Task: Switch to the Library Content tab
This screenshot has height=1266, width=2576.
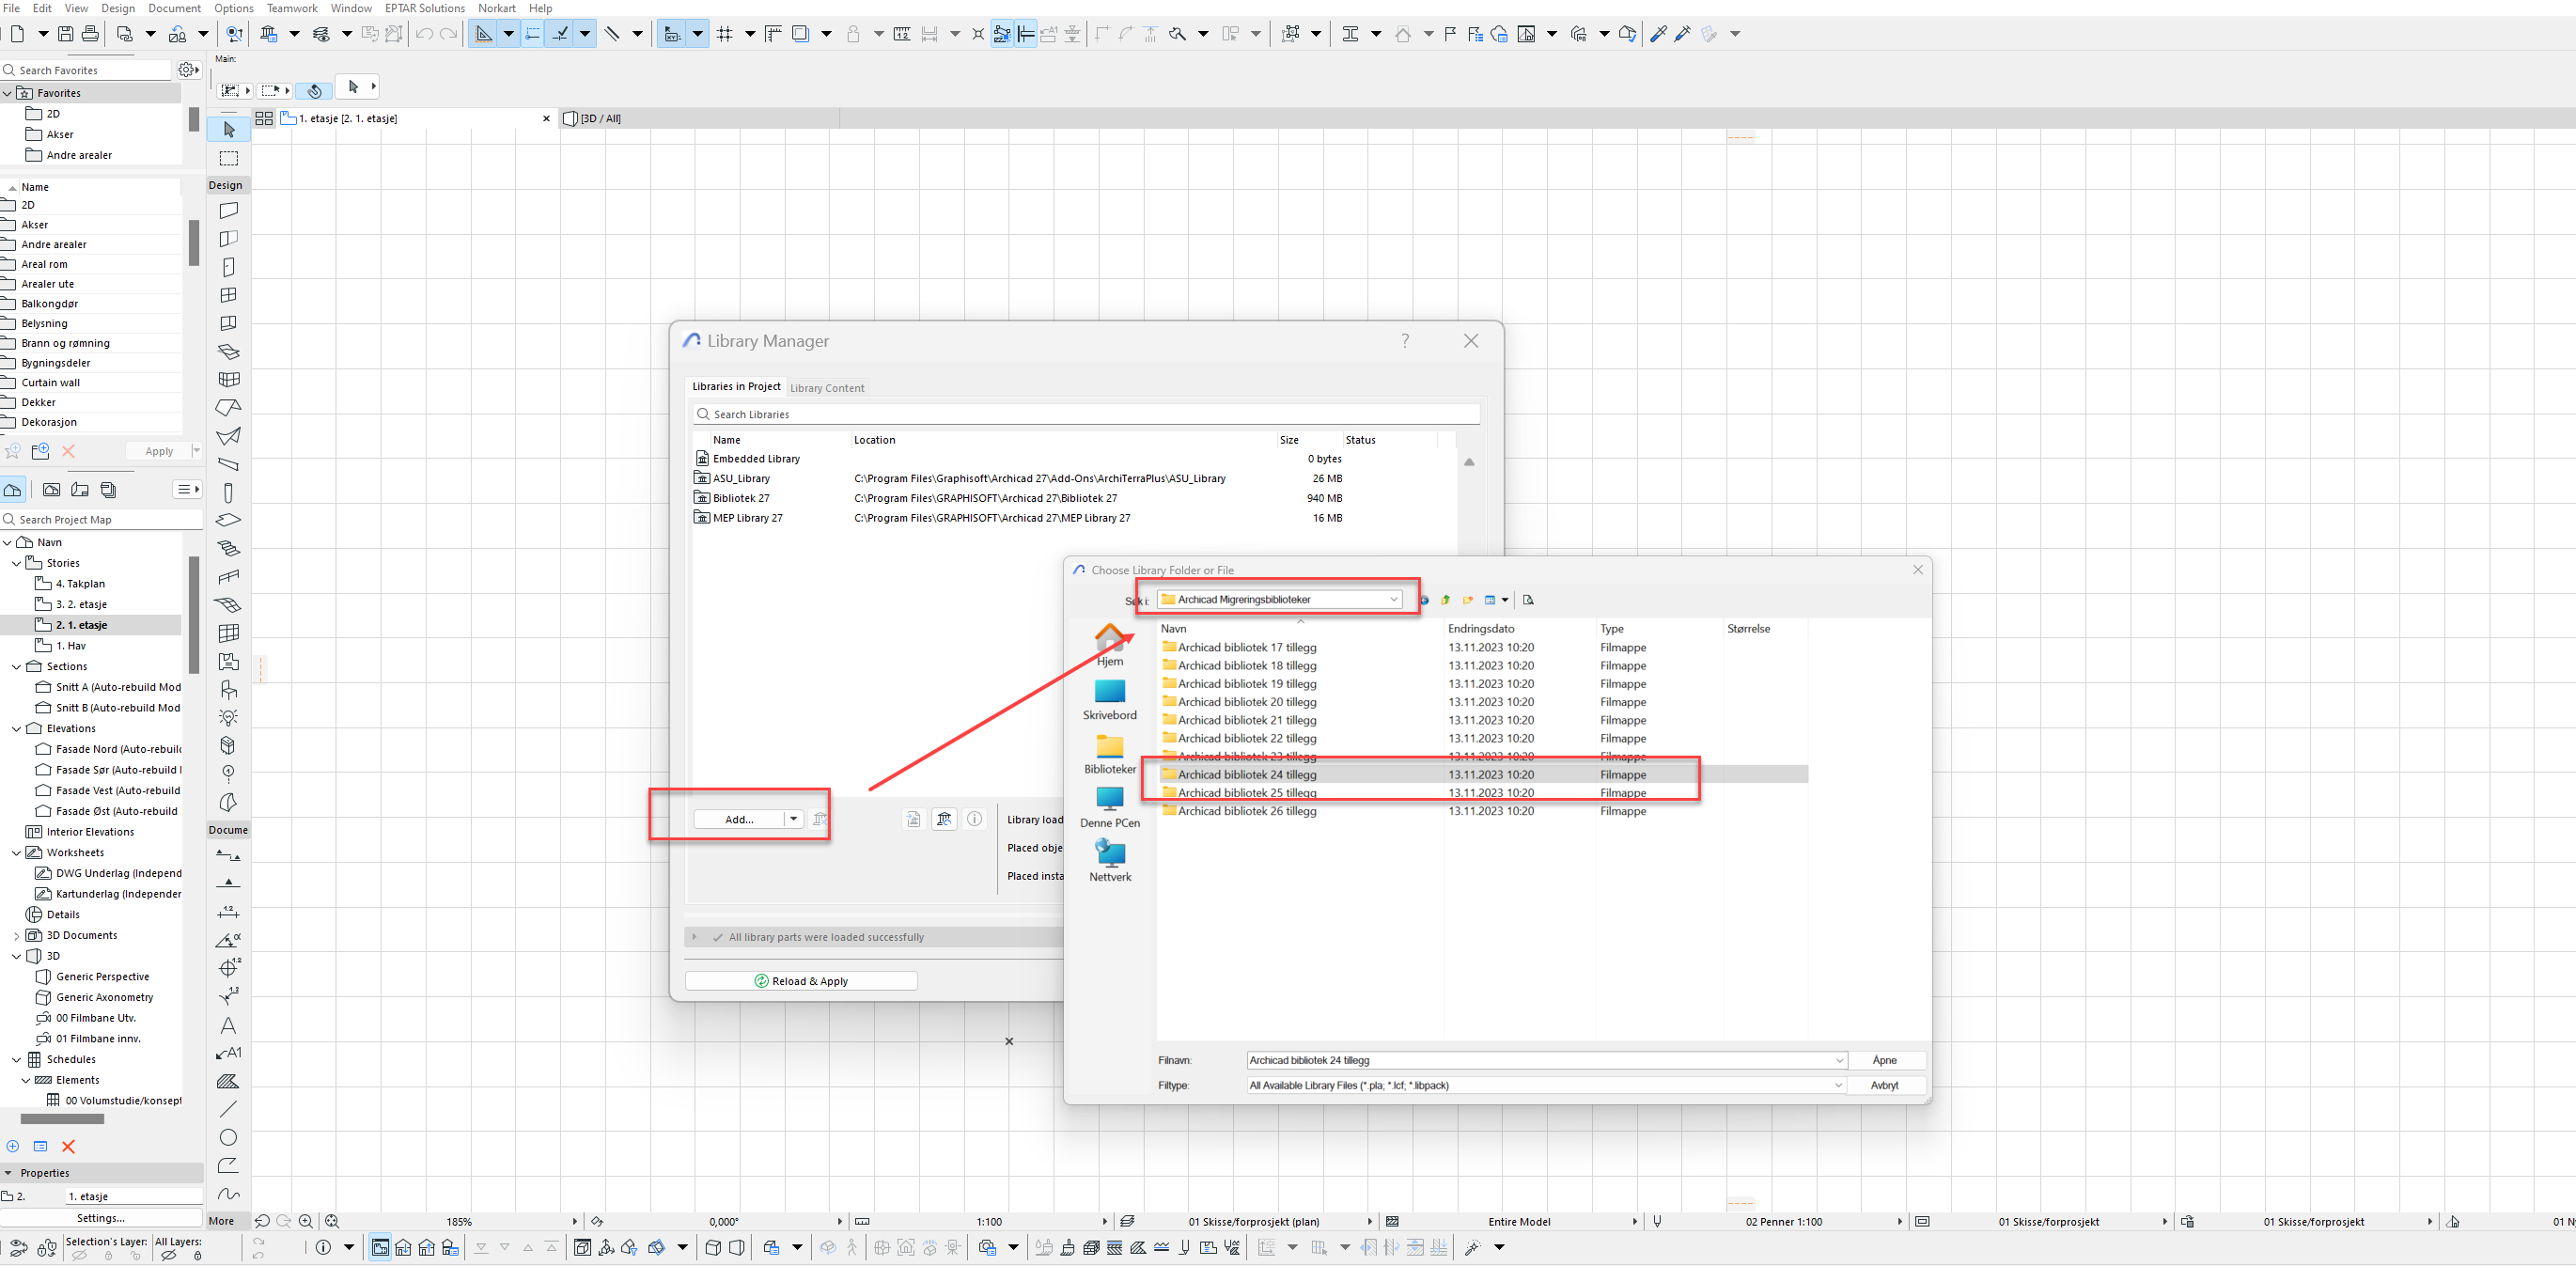Action: (x=826, y=388)
